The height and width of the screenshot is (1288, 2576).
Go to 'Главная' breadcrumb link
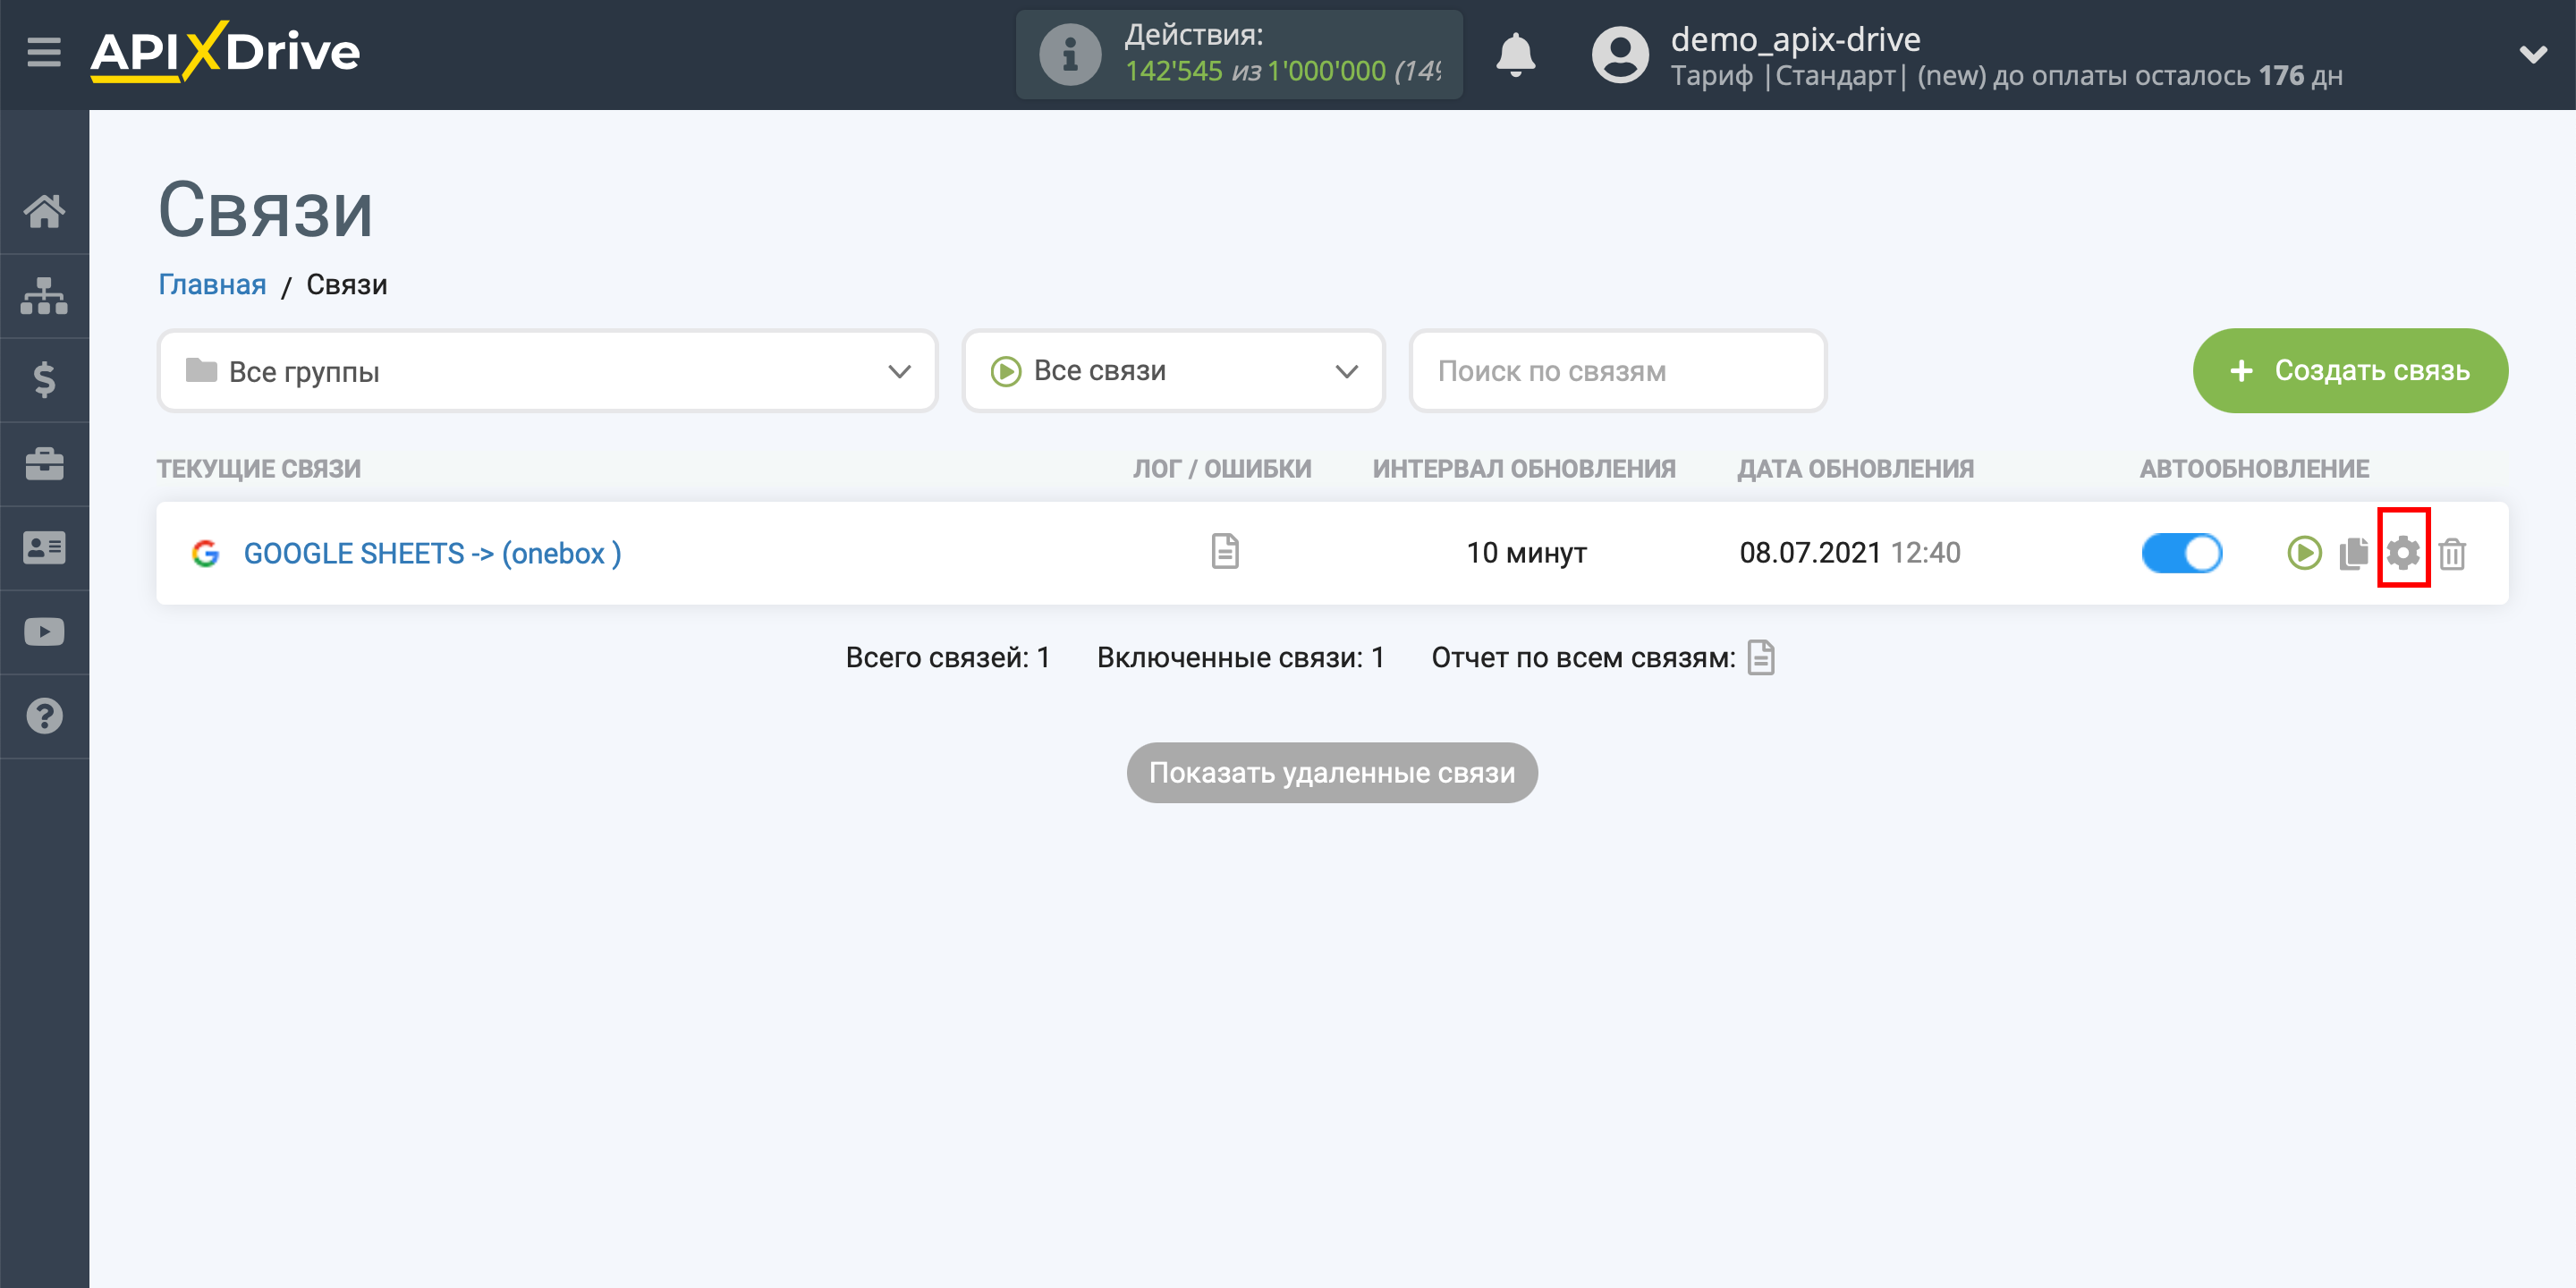coord(212,285)
